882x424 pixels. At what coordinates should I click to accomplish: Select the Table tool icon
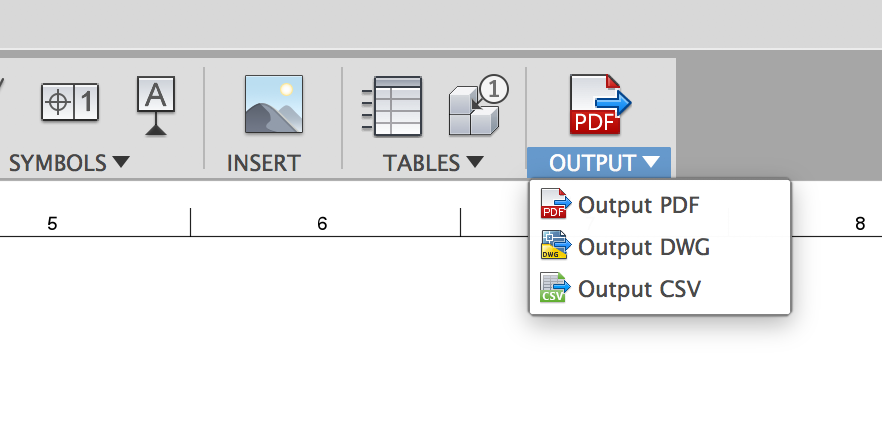(391, 106)
